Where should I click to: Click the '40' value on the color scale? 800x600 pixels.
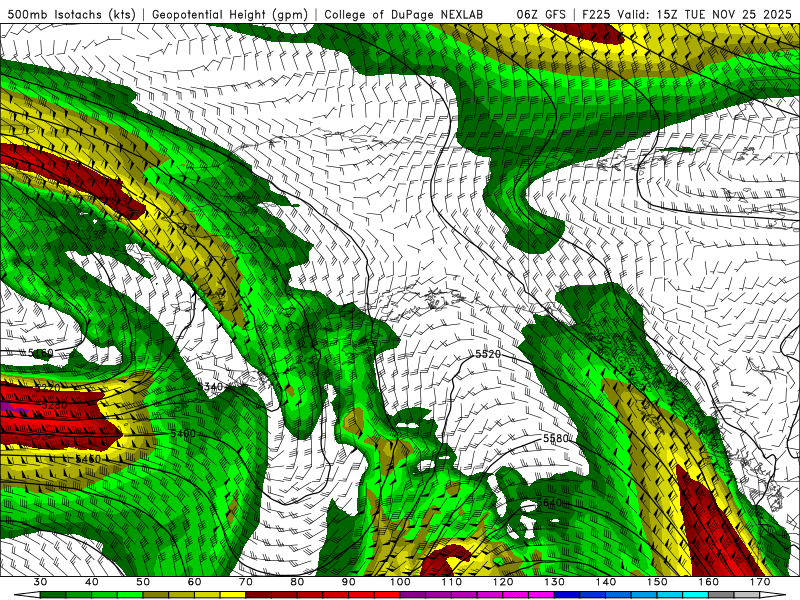[92, 582]
